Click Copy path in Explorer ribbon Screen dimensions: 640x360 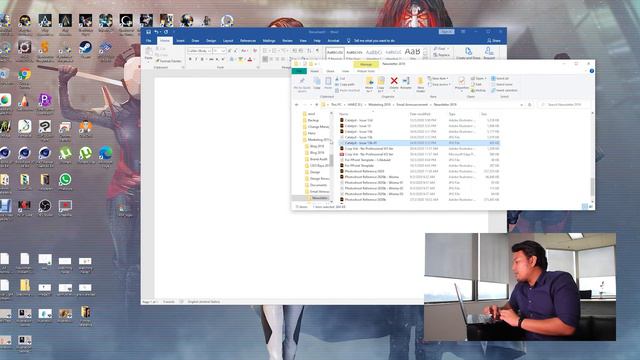(344, 84)
